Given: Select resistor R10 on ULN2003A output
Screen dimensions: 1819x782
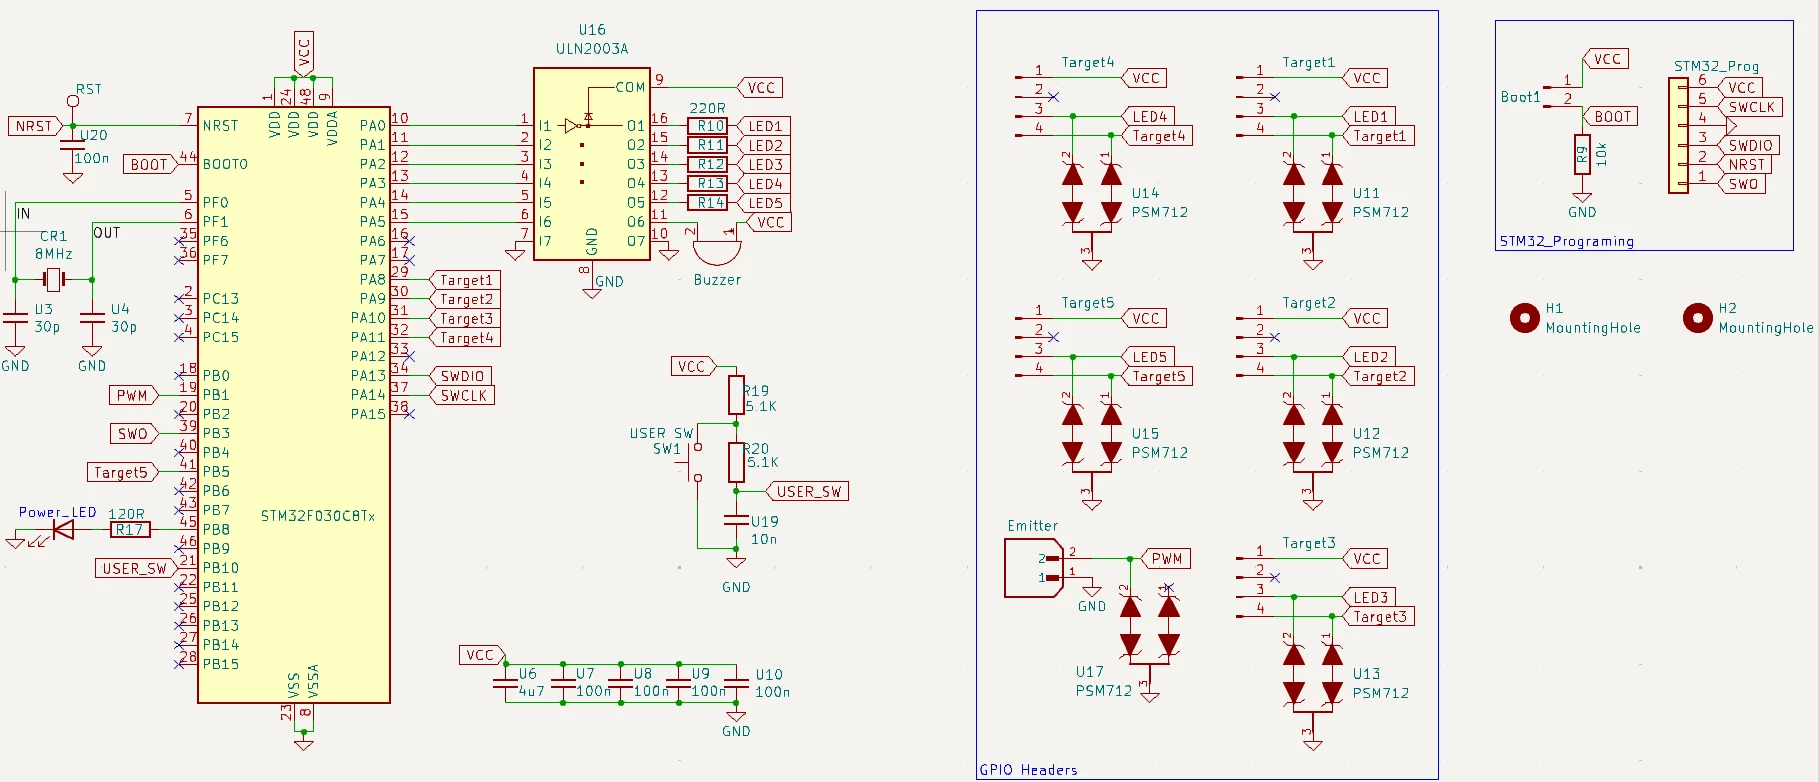Looking at the screenshot, I should [707, 126].
